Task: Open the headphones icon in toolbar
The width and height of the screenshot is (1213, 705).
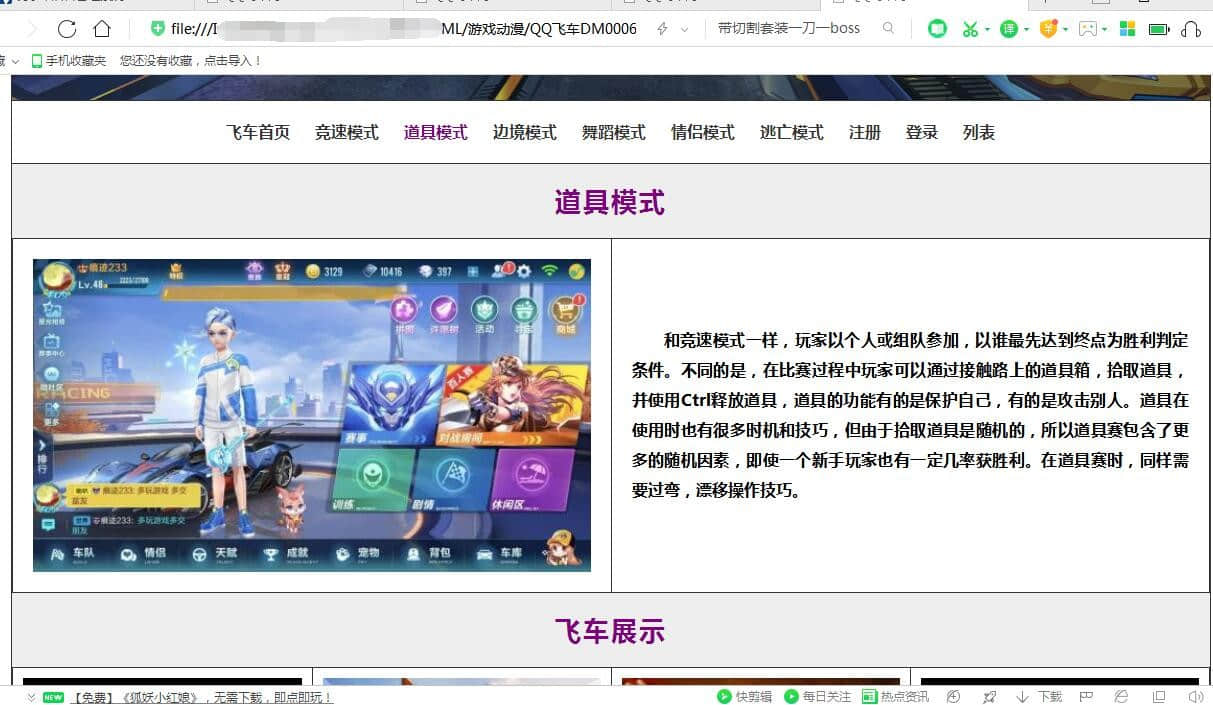Action: 1190,29
